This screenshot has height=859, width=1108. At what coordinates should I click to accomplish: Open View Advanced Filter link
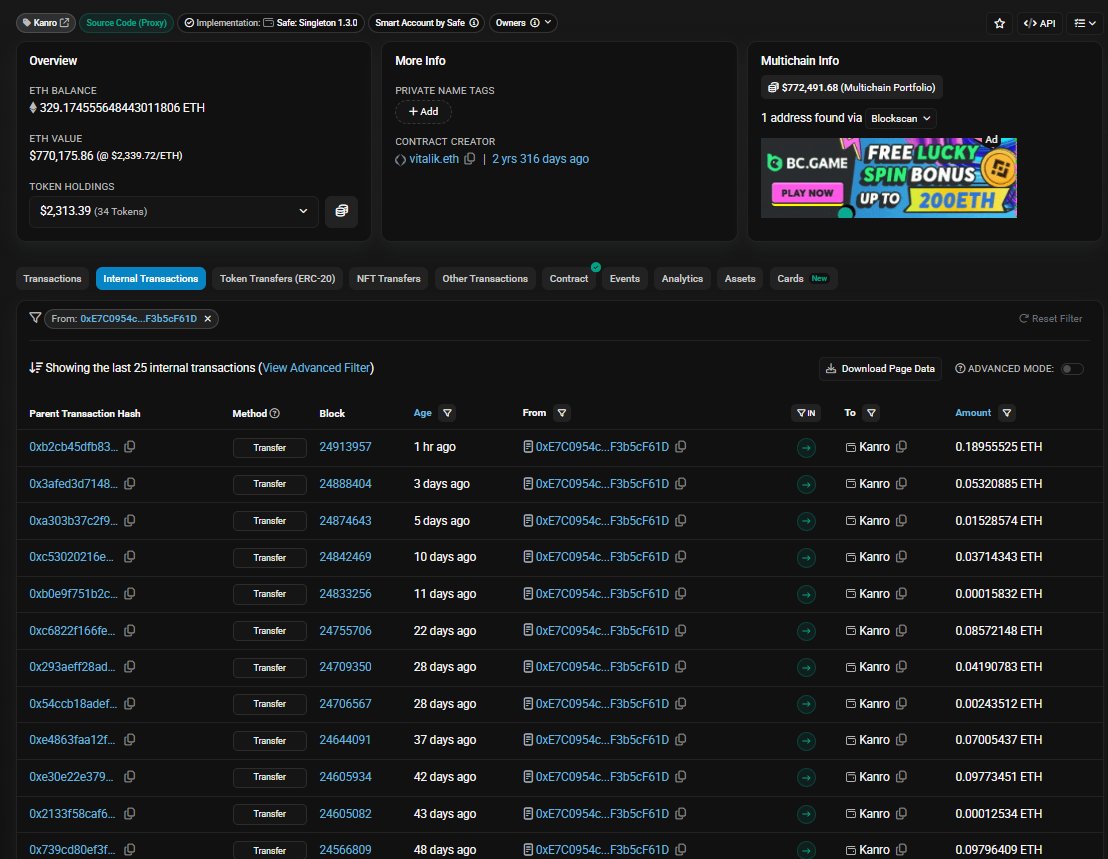[316, 368]
